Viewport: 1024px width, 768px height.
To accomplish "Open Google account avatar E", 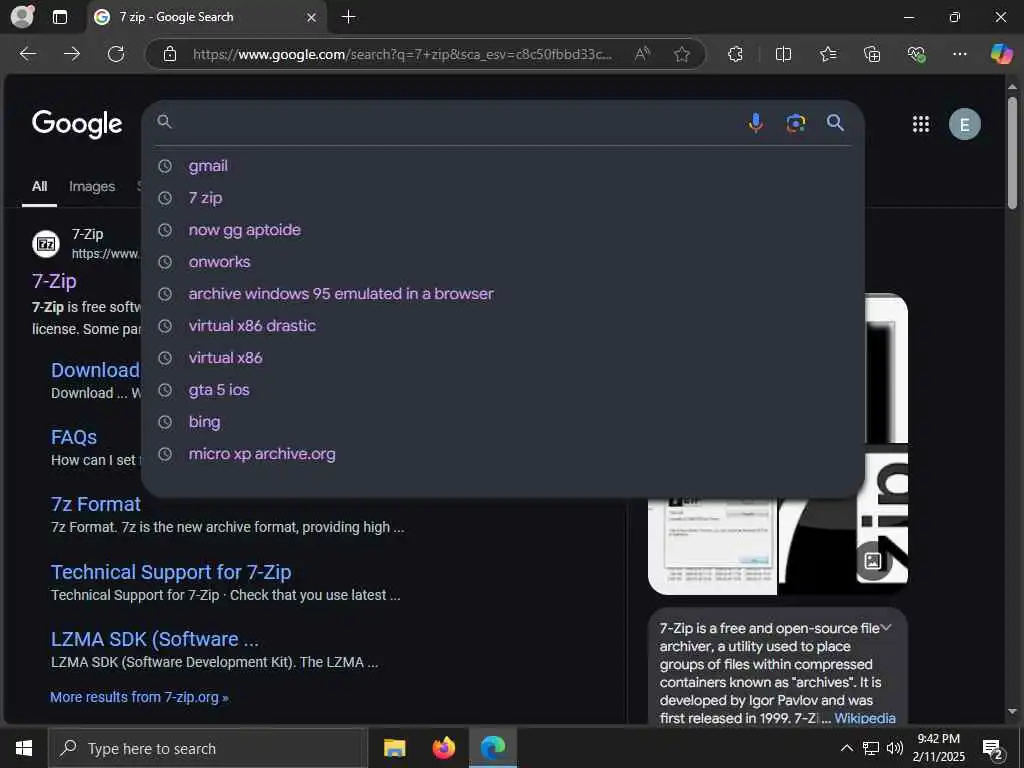I will [x=965, y=124].
